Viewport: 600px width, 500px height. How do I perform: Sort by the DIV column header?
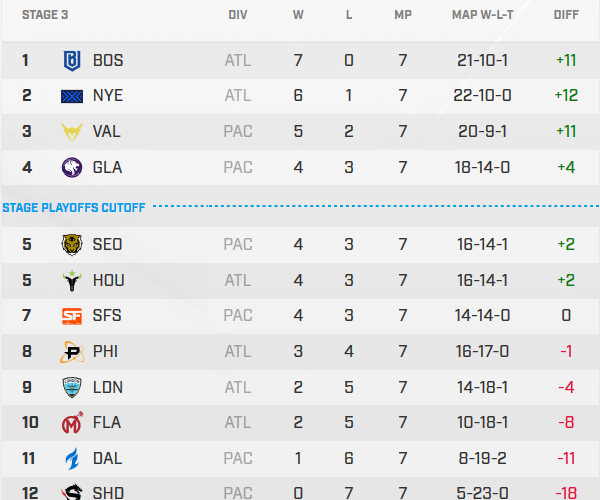coord(238,16)
